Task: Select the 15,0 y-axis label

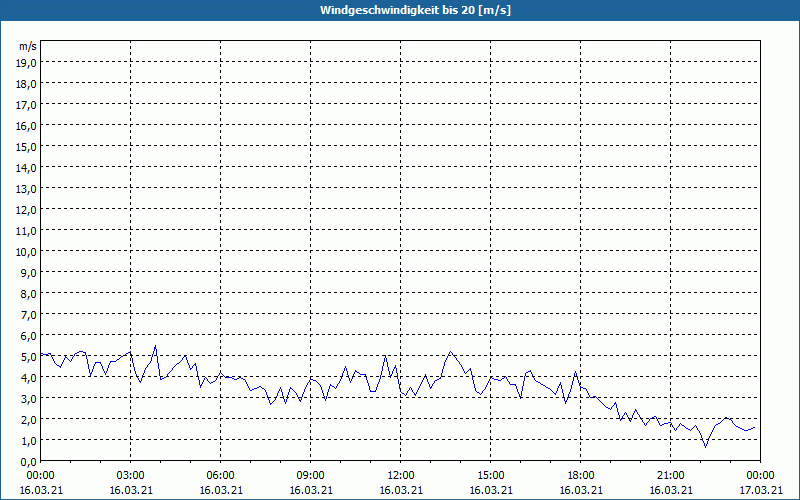Action: click(x=27, y=147)
